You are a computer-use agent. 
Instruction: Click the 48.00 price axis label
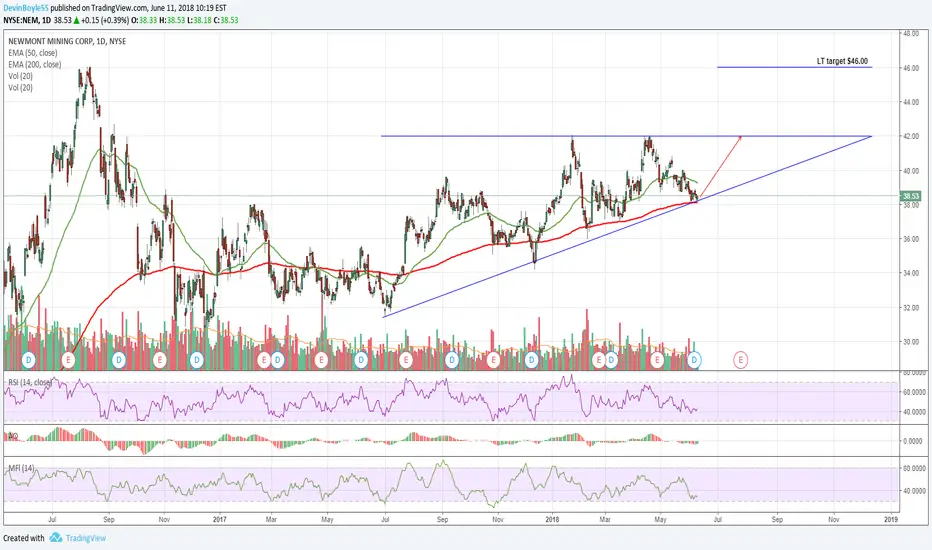(911, 33)
